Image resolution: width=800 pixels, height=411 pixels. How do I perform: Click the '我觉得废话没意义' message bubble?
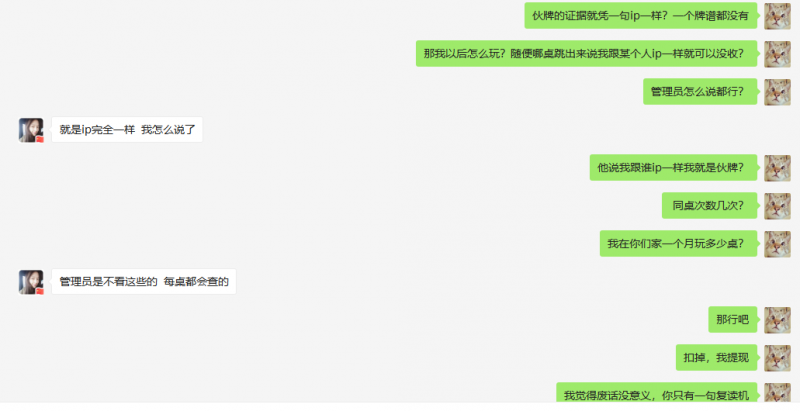657,393
